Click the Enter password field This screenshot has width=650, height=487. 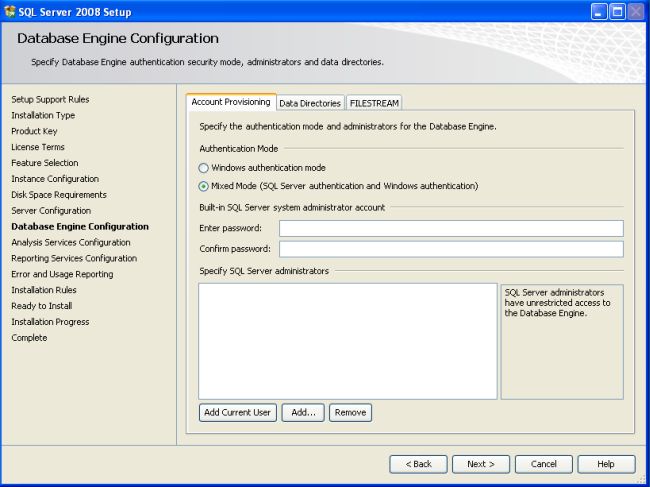pos(451,228)
